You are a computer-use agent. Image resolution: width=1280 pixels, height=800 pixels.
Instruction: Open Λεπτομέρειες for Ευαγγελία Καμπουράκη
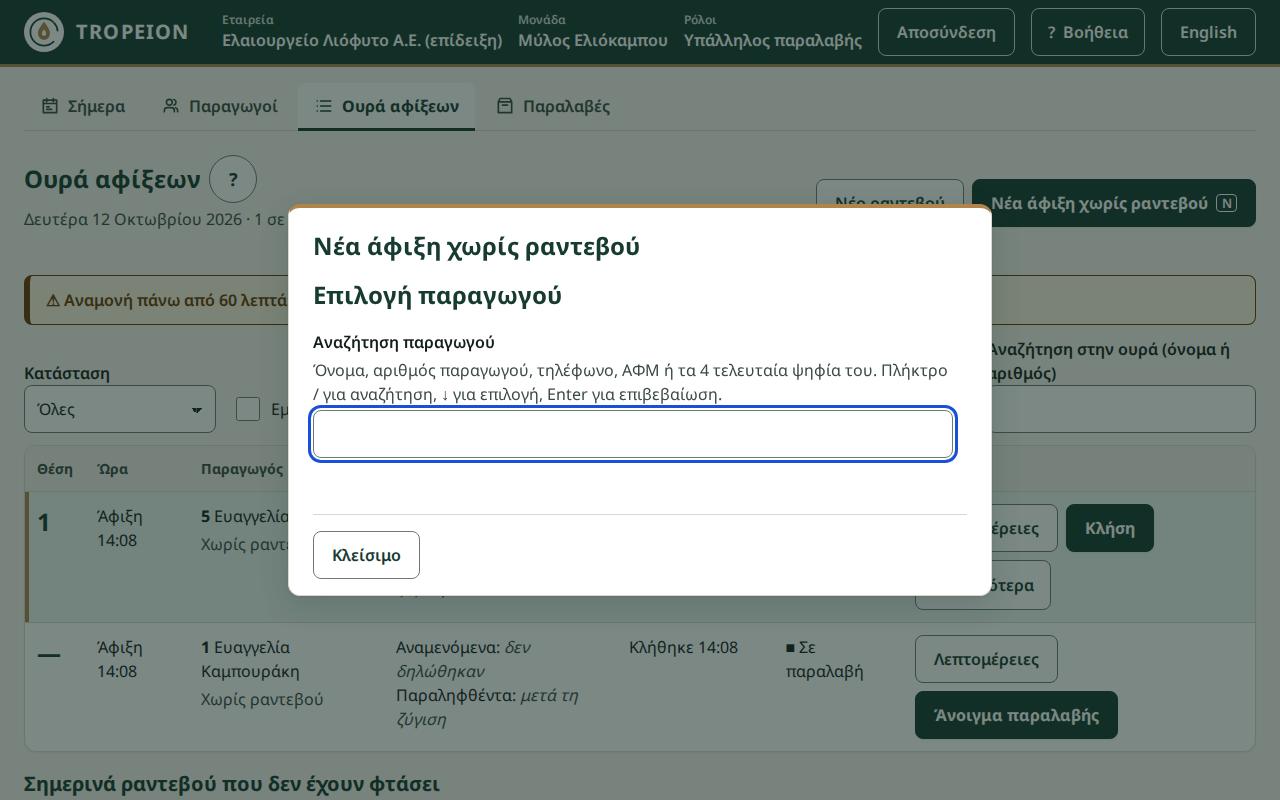click(x=986, y=659)
